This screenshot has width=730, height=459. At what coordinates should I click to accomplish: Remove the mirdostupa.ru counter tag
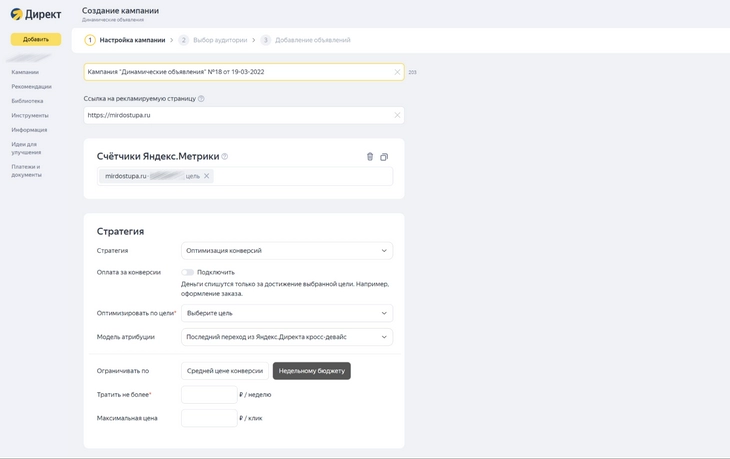207,176
